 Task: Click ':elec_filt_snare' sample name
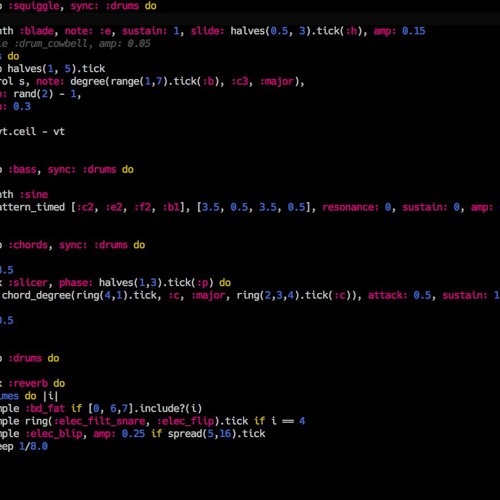pyautogui.click(x=99, y=421)
